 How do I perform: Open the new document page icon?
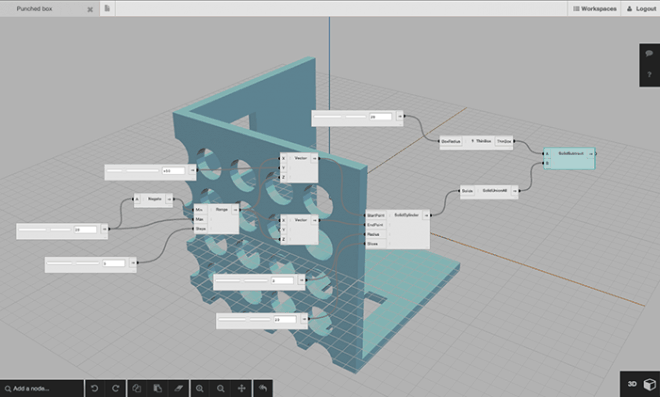[107, 8]
